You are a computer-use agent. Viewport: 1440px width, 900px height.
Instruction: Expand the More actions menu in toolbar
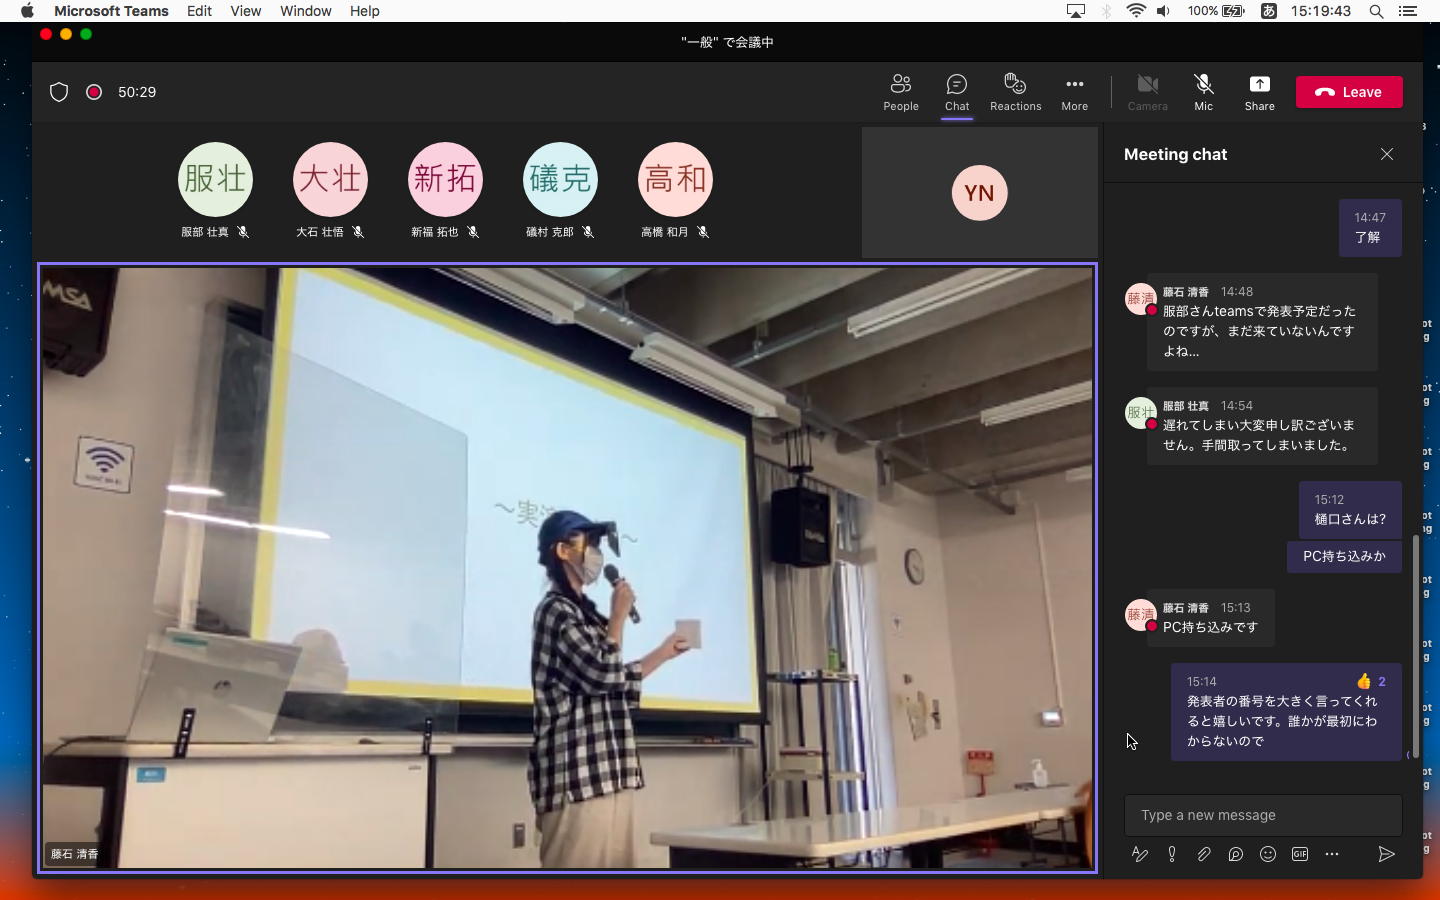[1074, 91]
